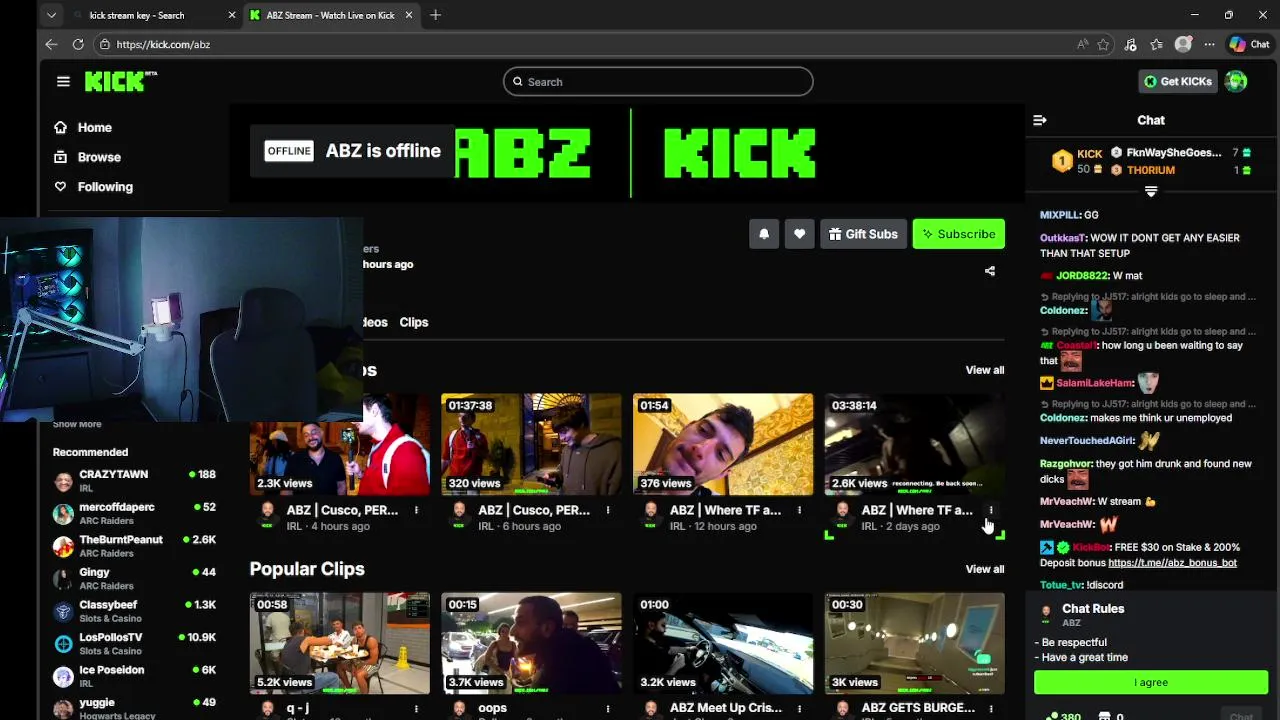
Task: Open recommended channel Classybeef
Action: (134, 611)
